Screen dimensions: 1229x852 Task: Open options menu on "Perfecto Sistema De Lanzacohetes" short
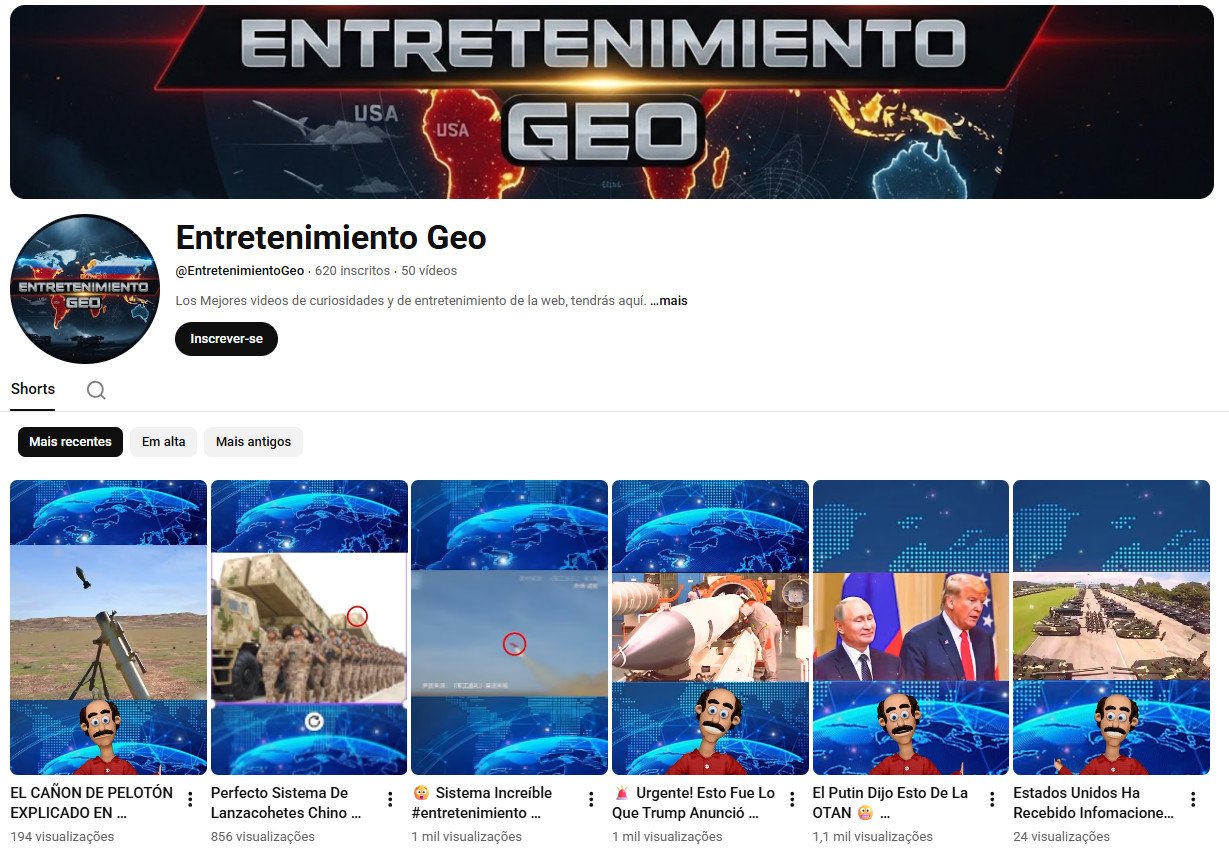pos(389,799)
